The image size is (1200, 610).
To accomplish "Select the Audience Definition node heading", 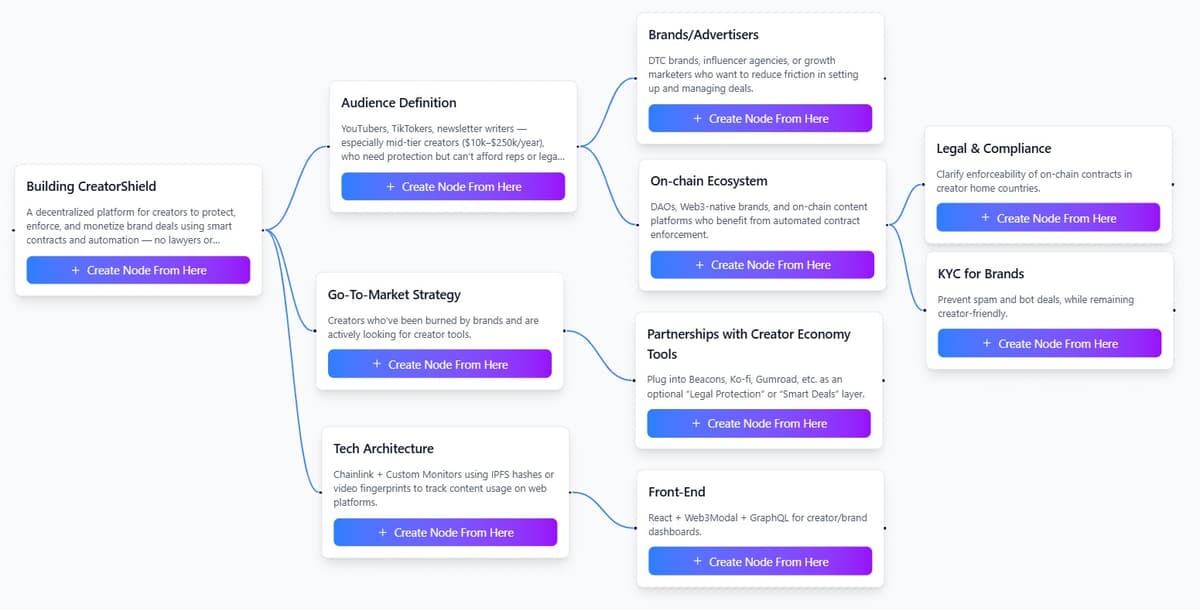I will [x=398, y=103].
